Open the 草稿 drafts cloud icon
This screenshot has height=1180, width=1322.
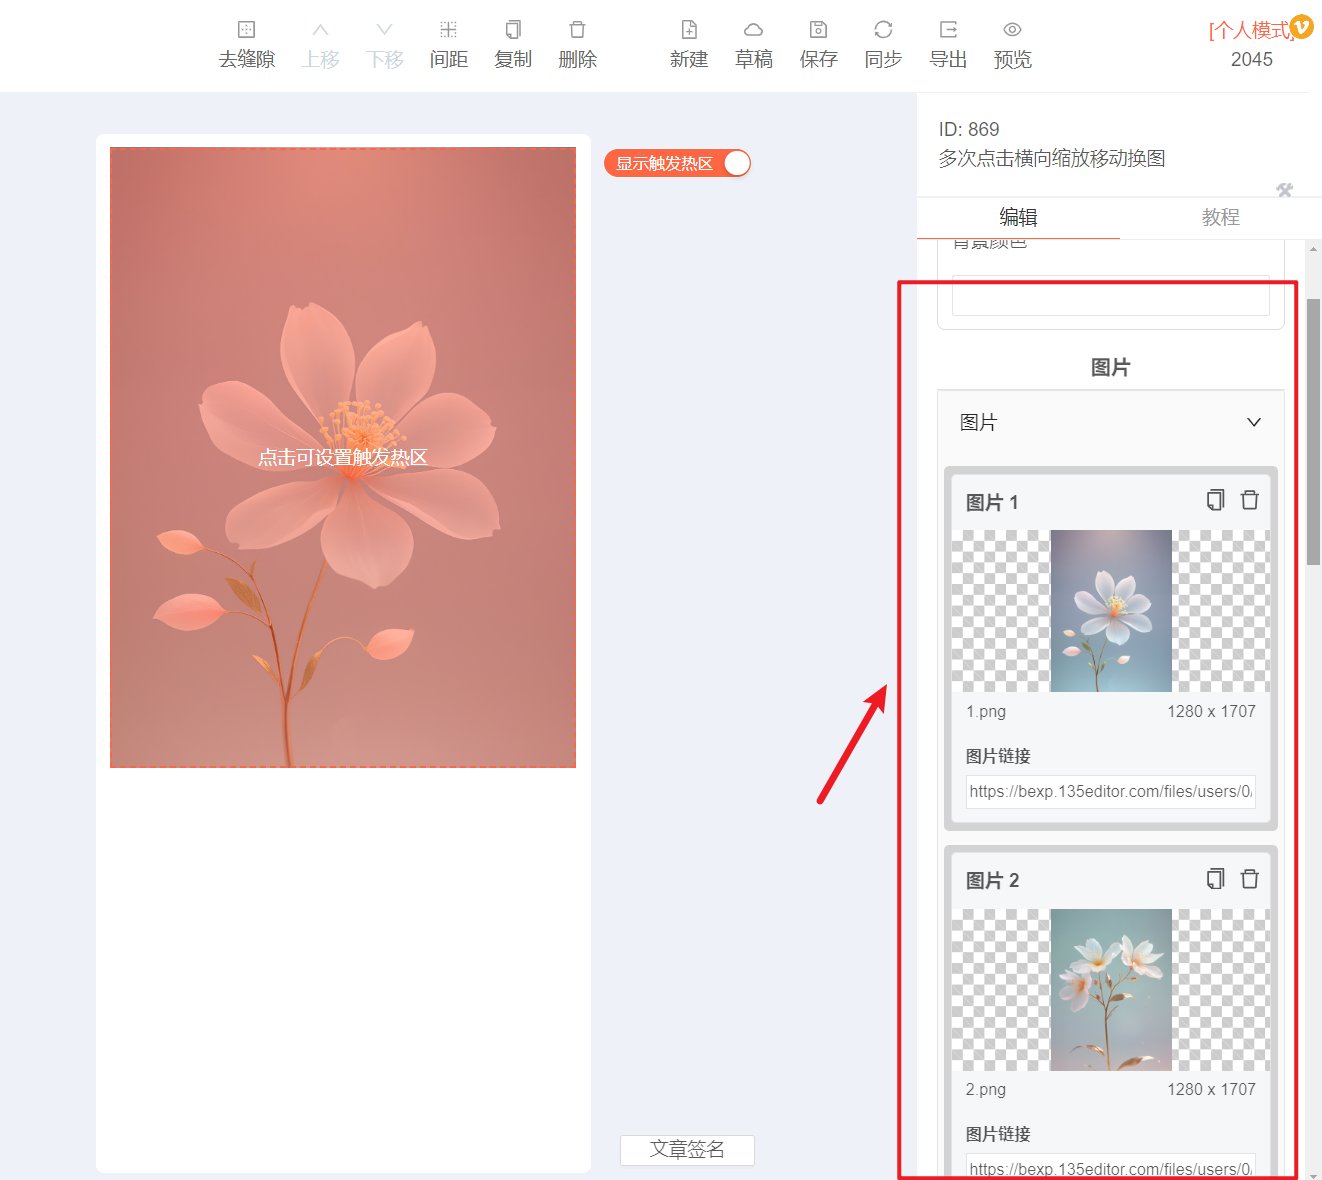tap(754, 30)
